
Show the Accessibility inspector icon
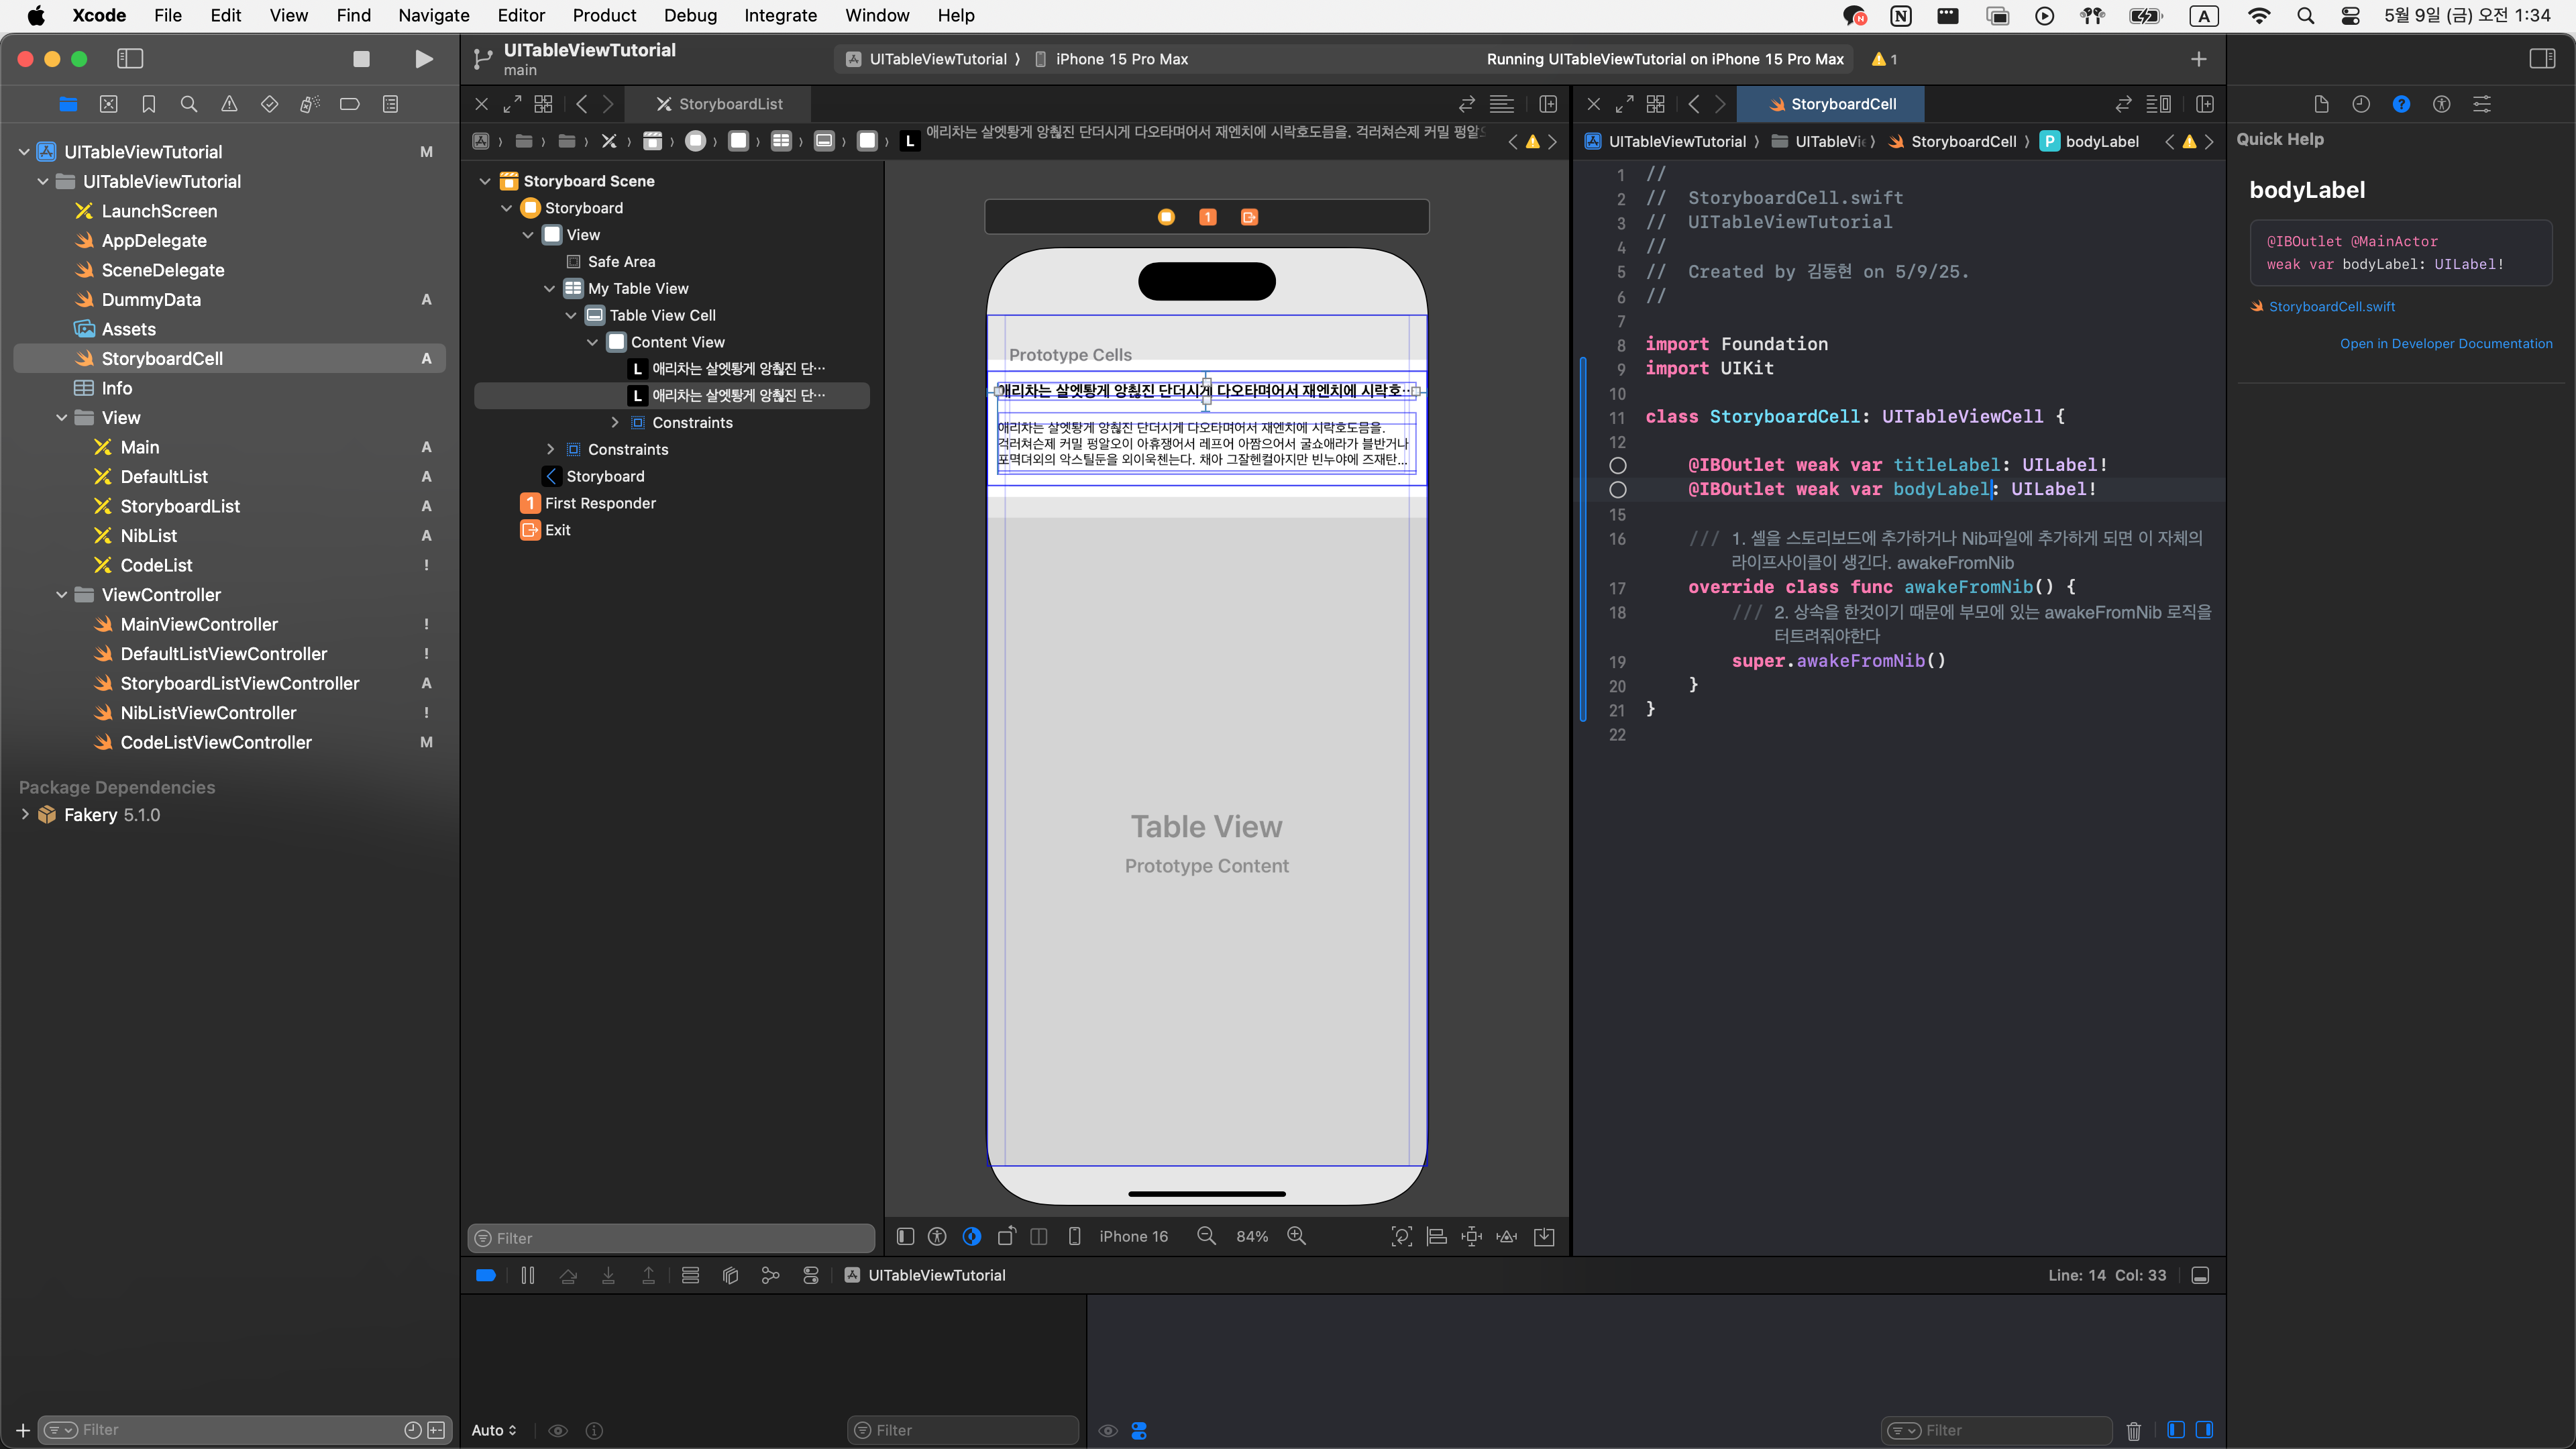(x=2442, y=104)
